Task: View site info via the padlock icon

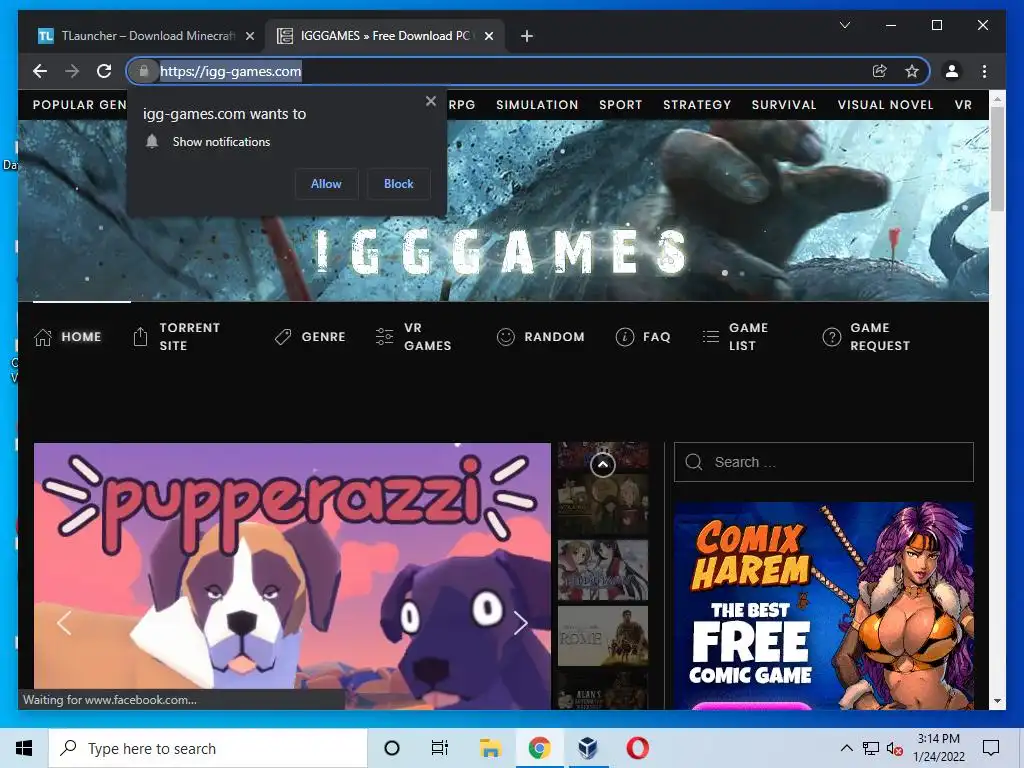Action: click(144, 71)
